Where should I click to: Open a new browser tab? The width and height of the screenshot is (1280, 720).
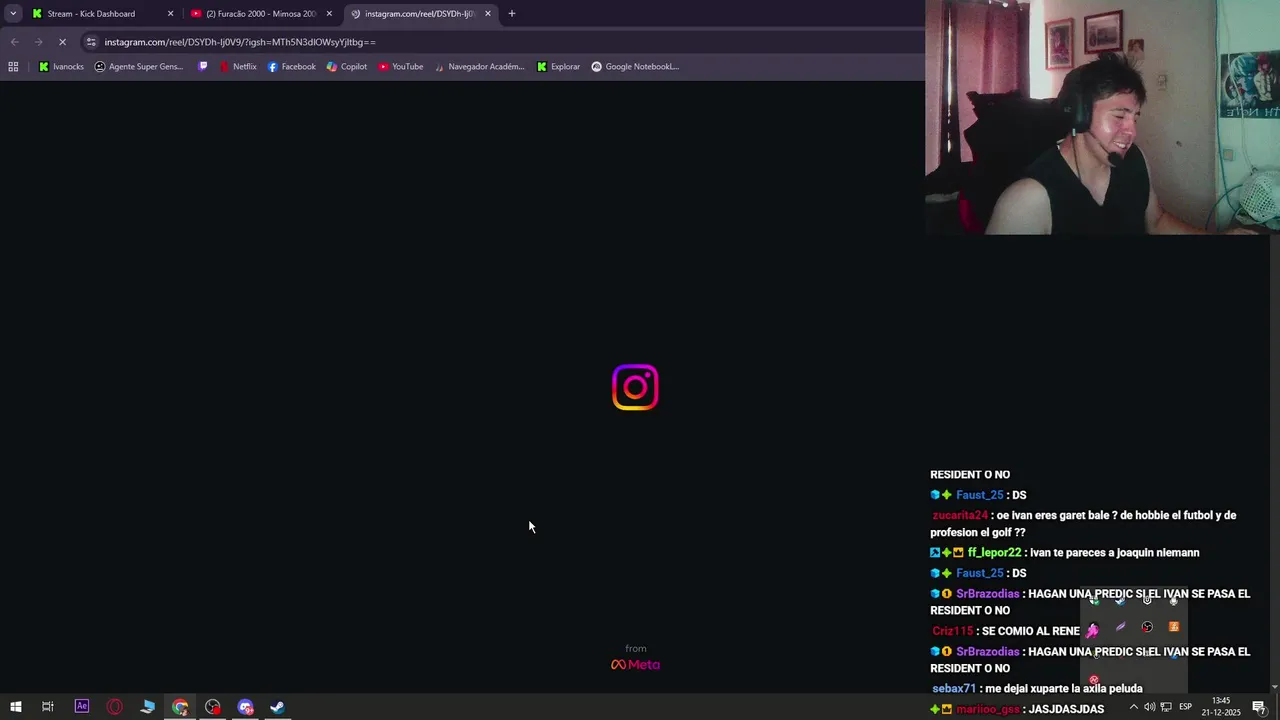coord(512,14)
